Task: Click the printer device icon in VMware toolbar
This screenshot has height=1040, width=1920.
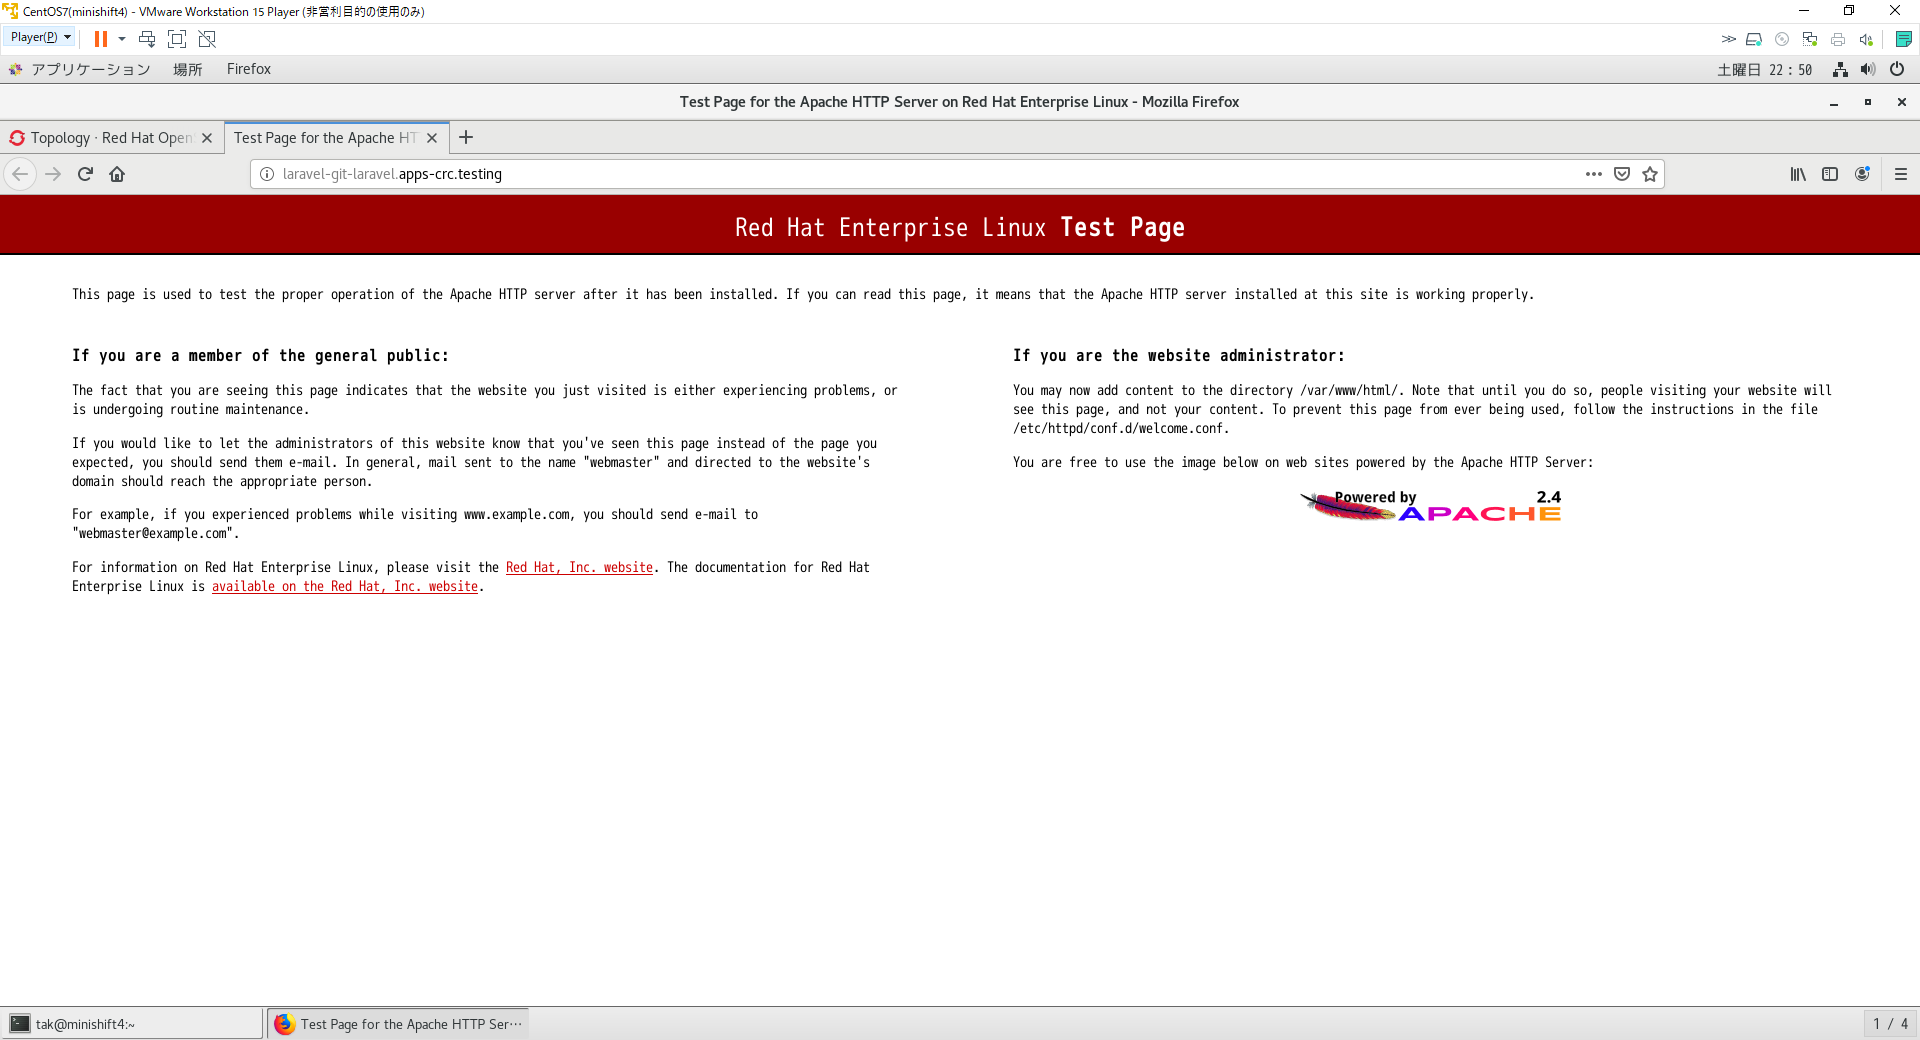Action: coord(1838,39)
